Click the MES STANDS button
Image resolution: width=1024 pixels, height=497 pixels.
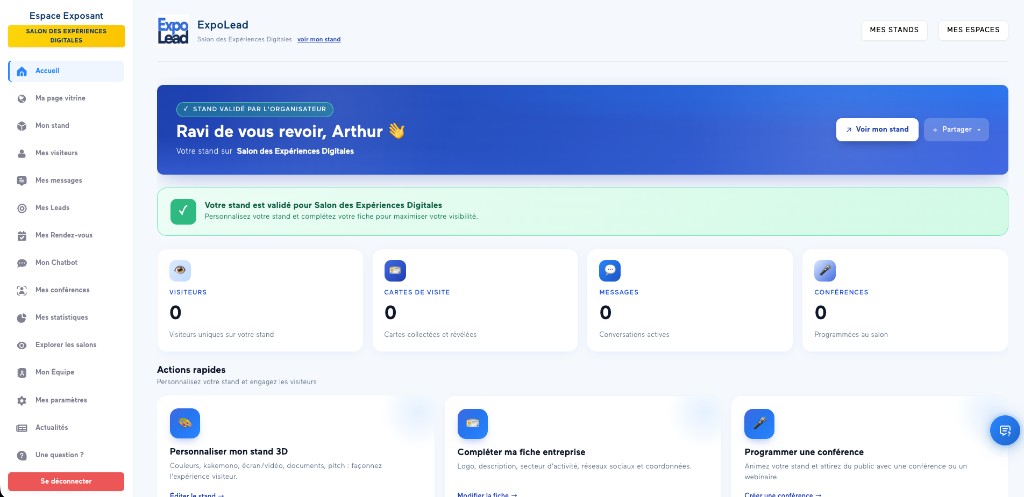click(894, 30)
